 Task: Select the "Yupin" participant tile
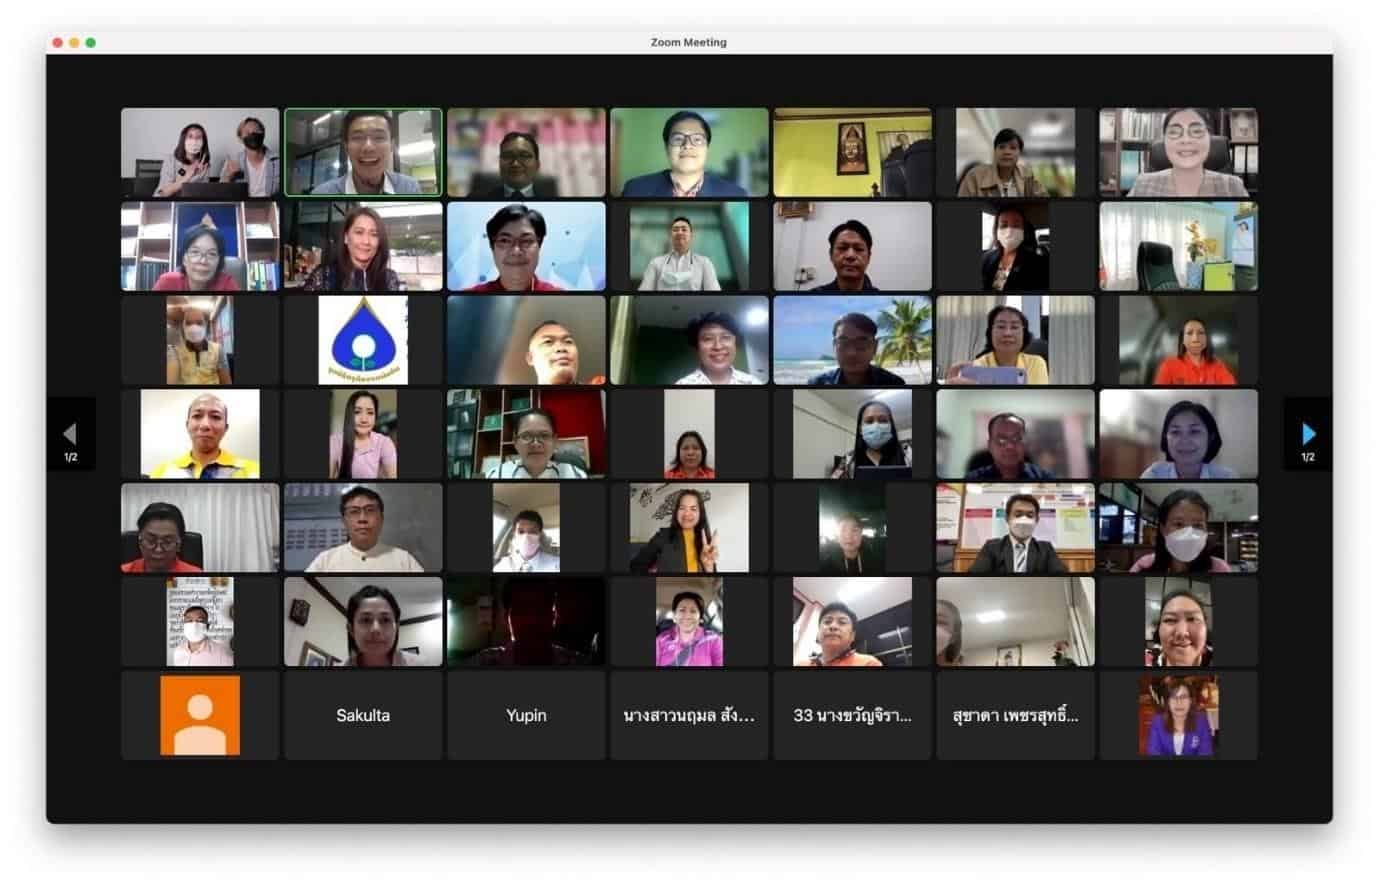(526, 715)
